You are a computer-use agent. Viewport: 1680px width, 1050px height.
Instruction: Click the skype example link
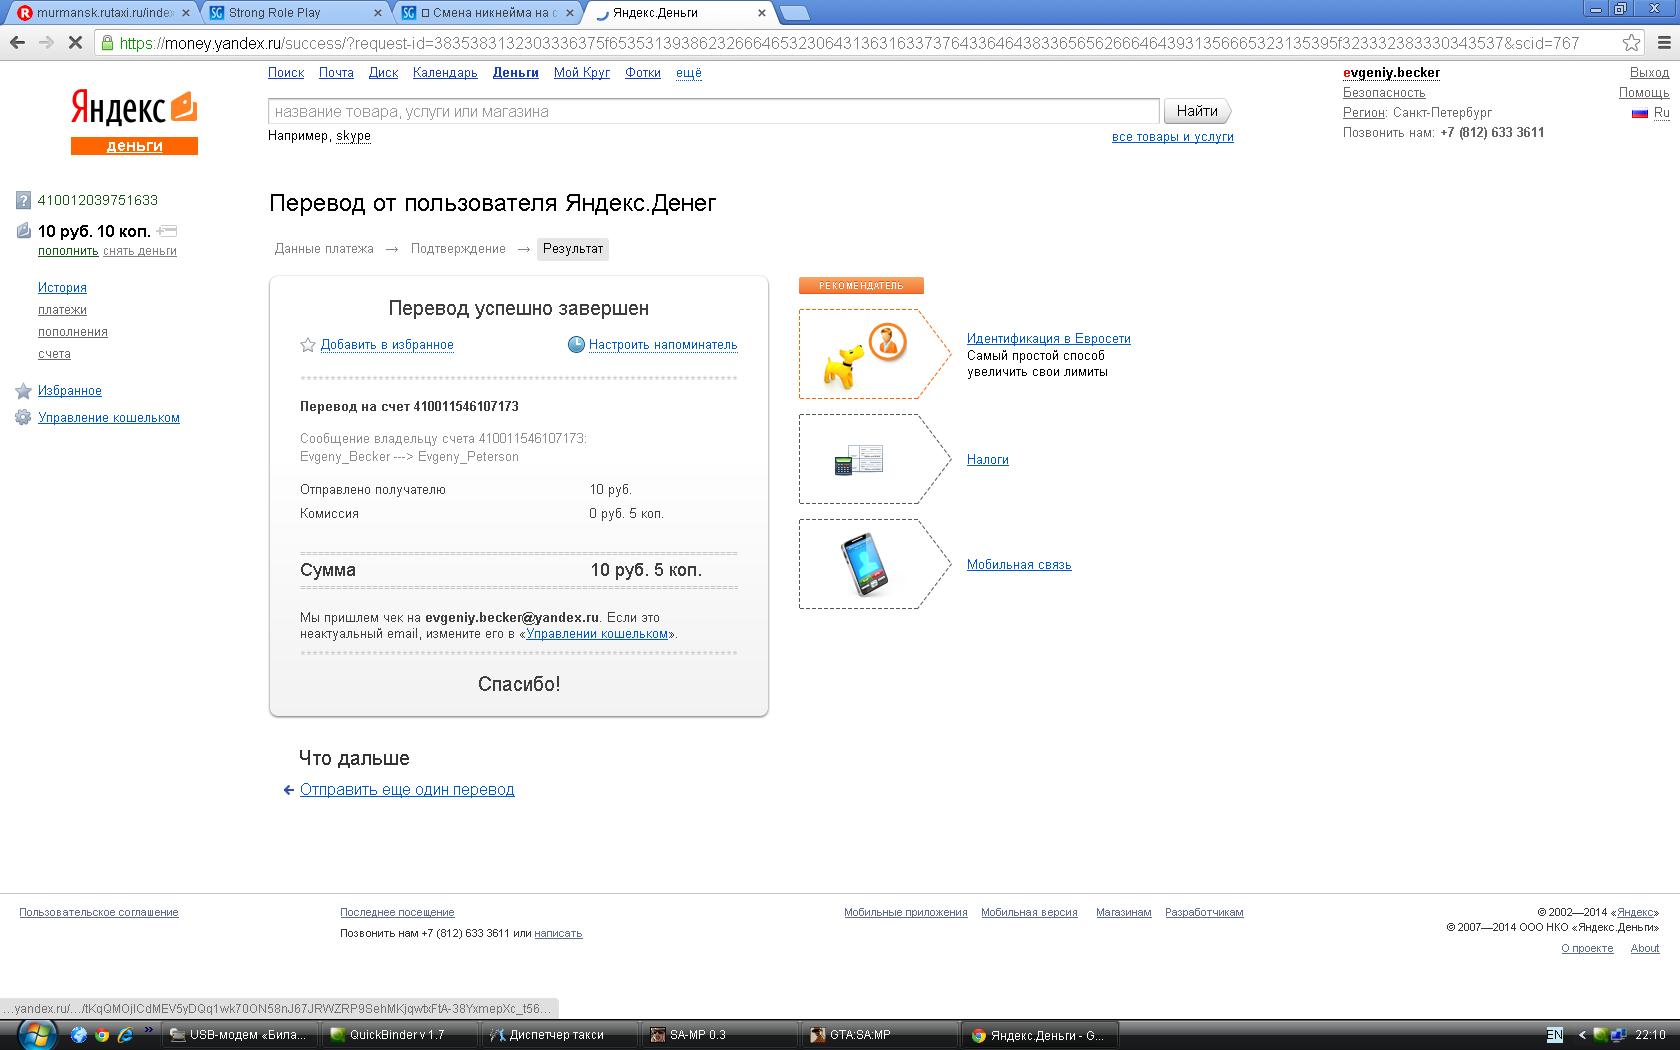click(x=353, y=136)
